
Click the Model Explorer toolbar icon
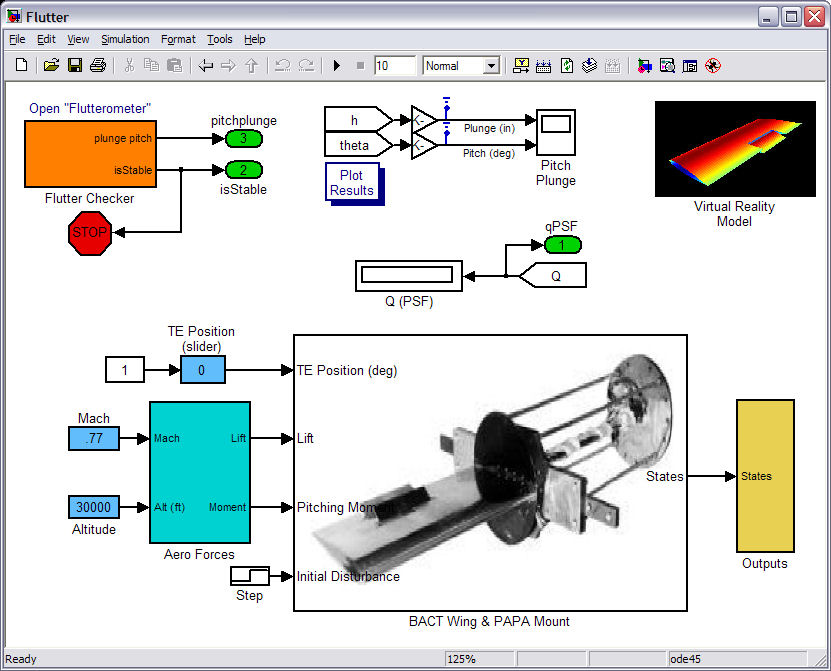tap(667, 66)
